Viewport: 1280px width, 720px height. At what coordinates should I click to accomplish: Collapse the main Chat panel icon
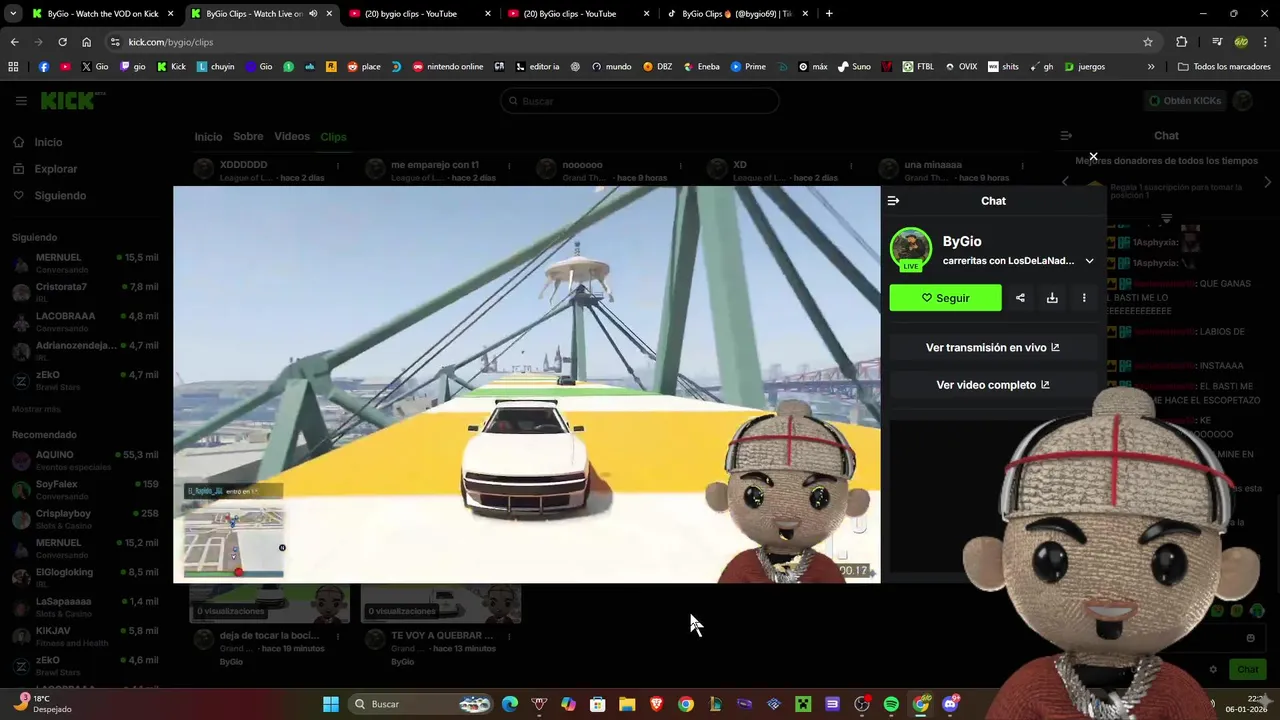pos(1066,136)
